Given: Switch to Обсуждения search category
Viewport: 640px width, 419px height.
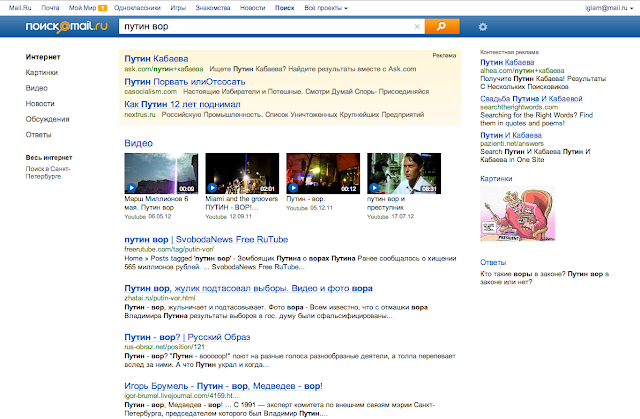Looking at the screenshot, I should click(x=47, y=119).
